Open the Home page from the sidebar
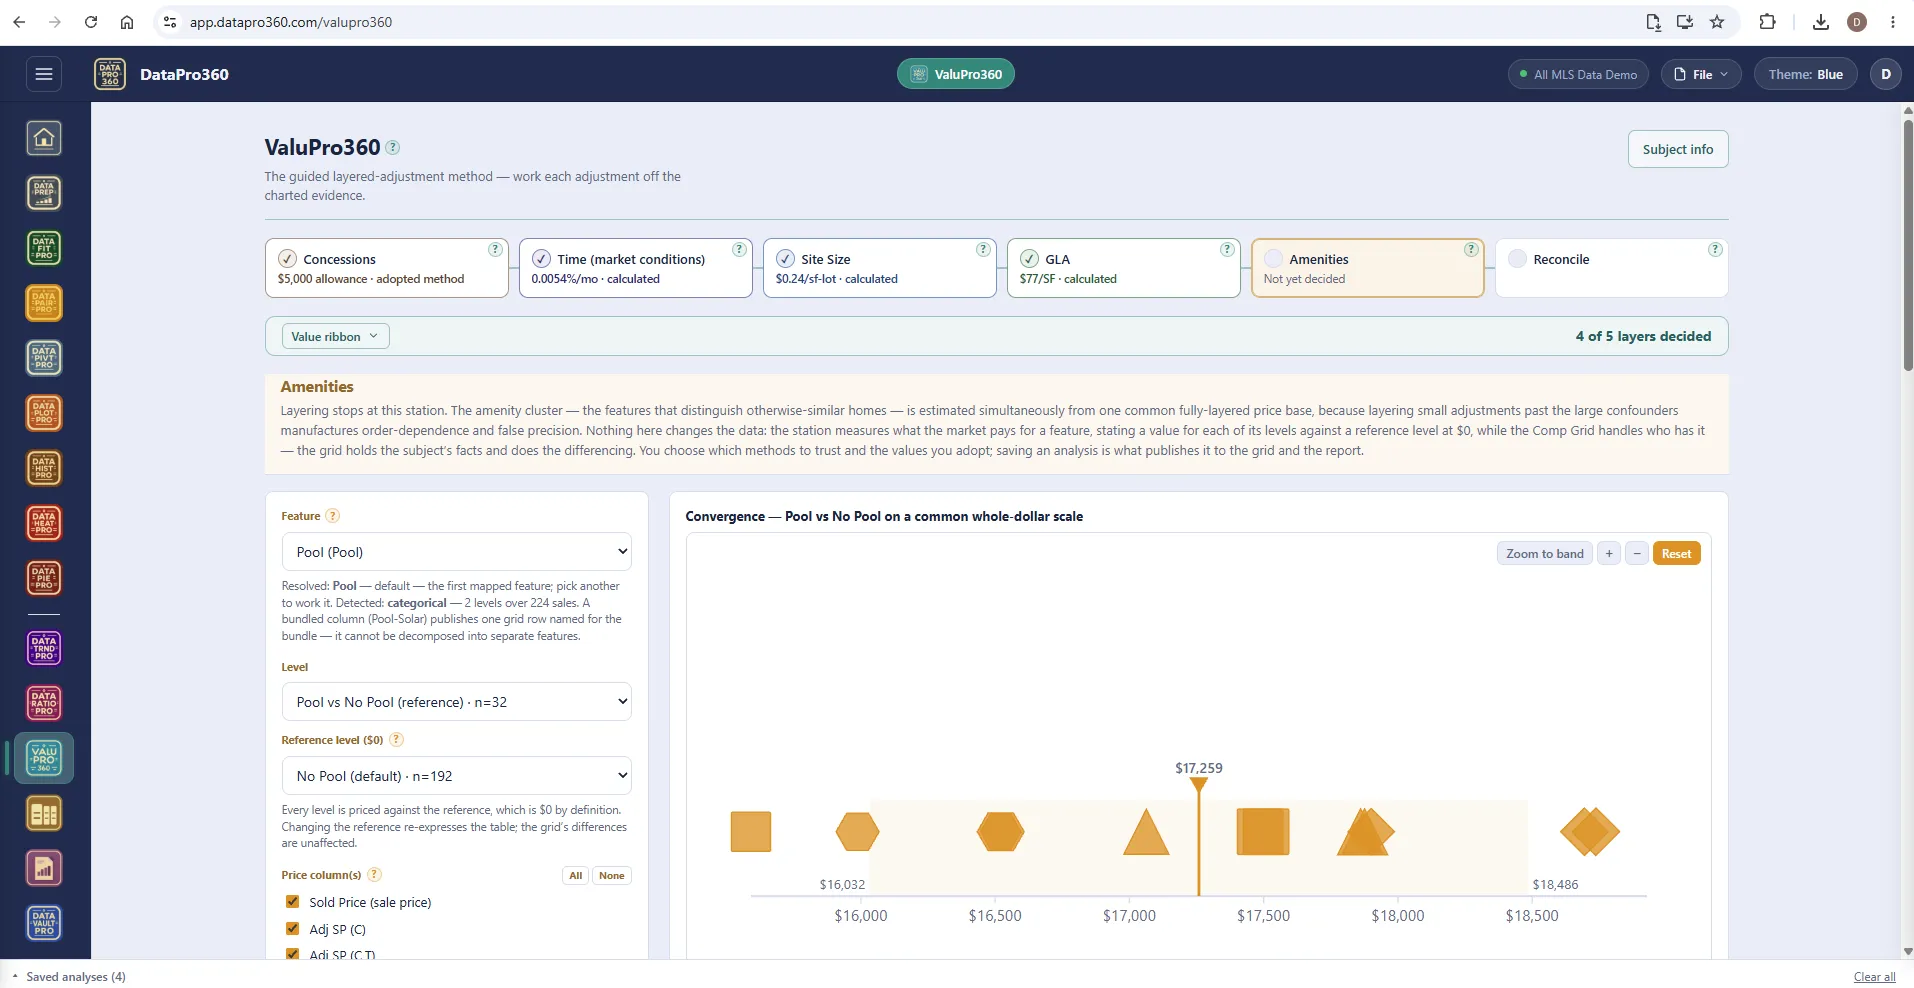 pyautogui.click(x=44, y=138)
